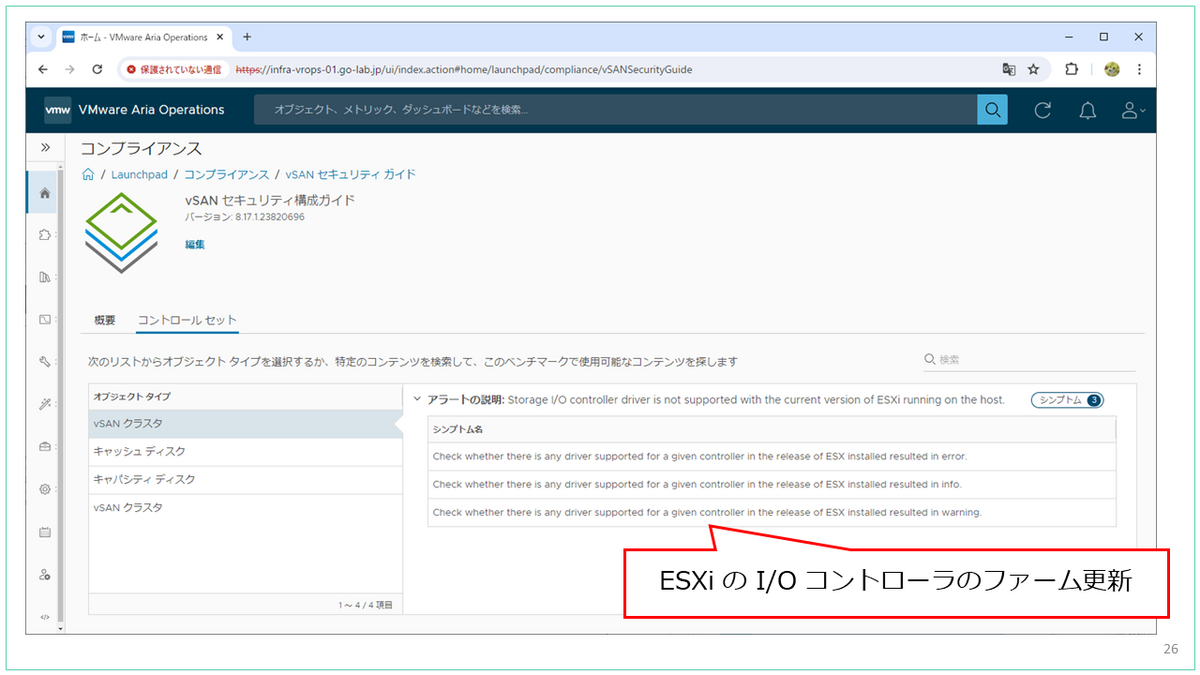Click the refresh icon in Aria header
The width and height of the screenshot is (1200, 675).
pyautogui.click(x=1043, y=110)
